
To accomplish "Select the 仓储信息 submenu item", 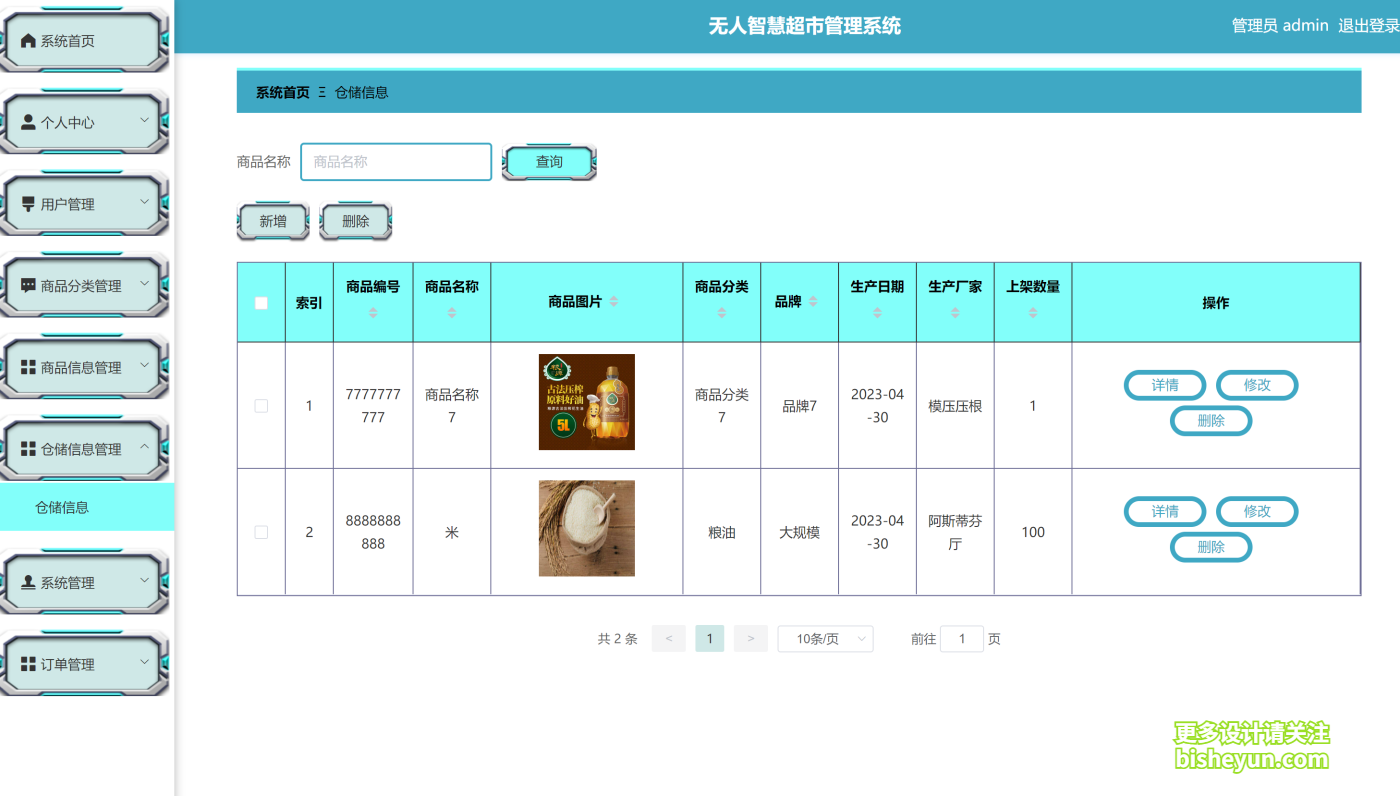I will 62,508.
